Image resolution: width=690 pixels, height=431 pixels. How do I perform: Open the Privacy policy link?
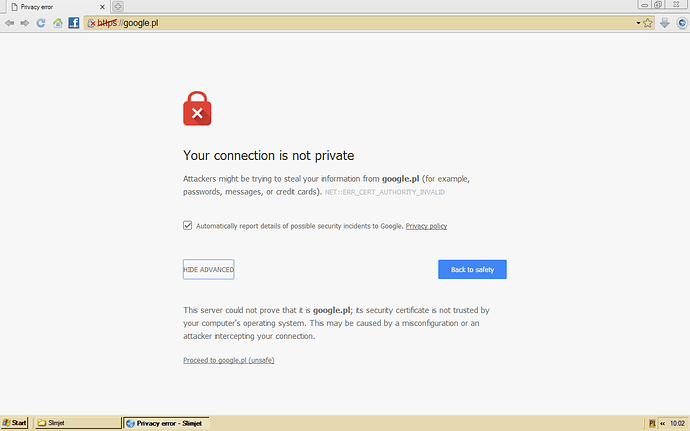click(x=426, y=226)
